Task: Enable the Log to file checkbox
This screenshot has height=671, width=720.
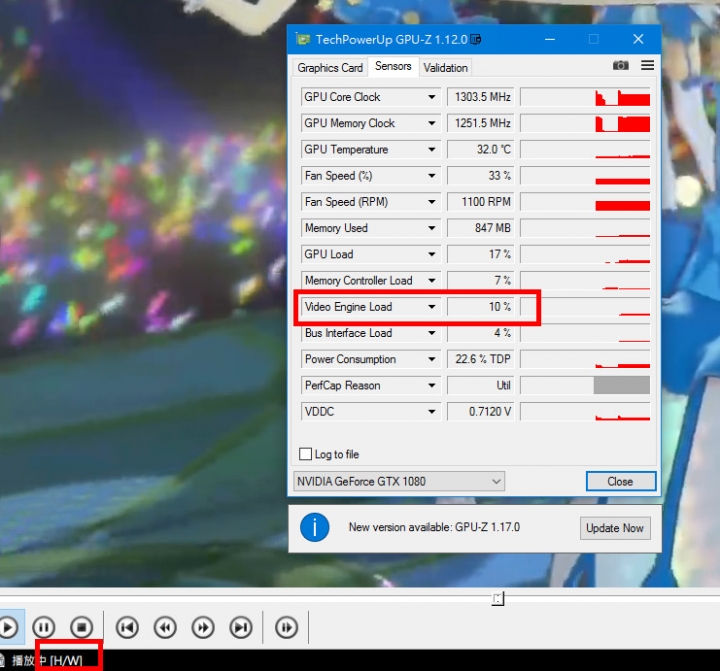Action: click(305, 454)
